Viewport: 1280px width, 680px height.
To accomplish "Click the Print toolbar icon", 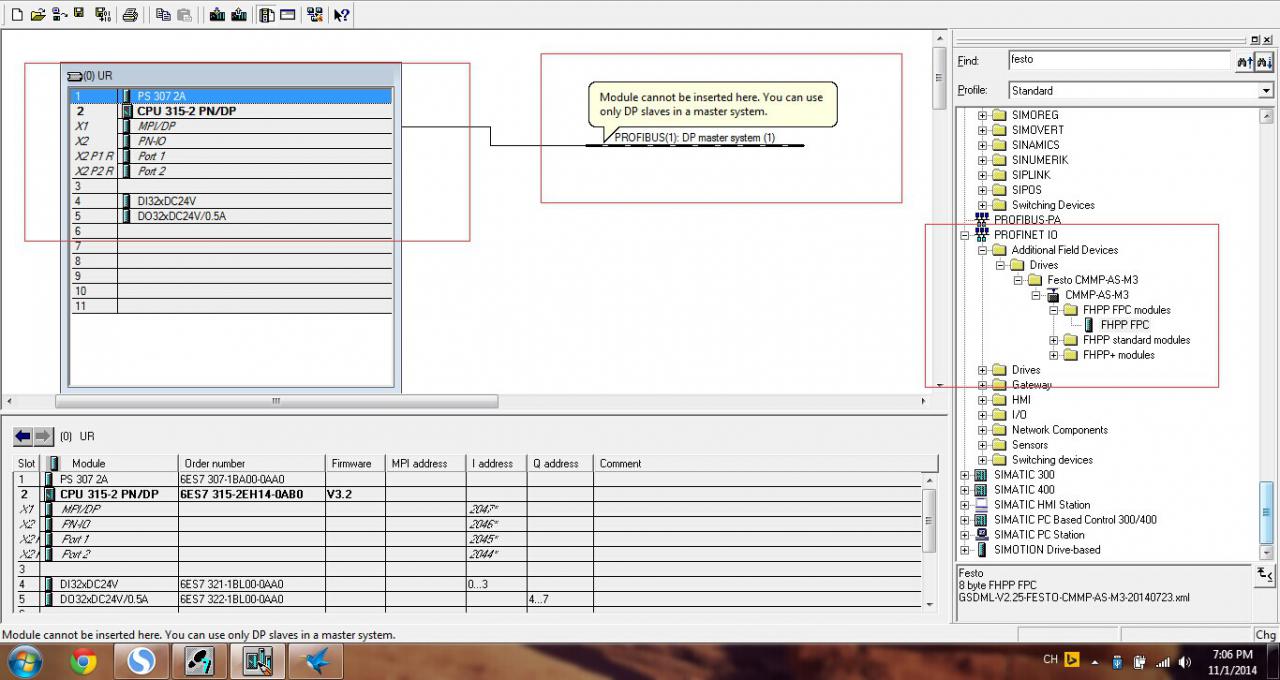I will (x=130, y=15).
